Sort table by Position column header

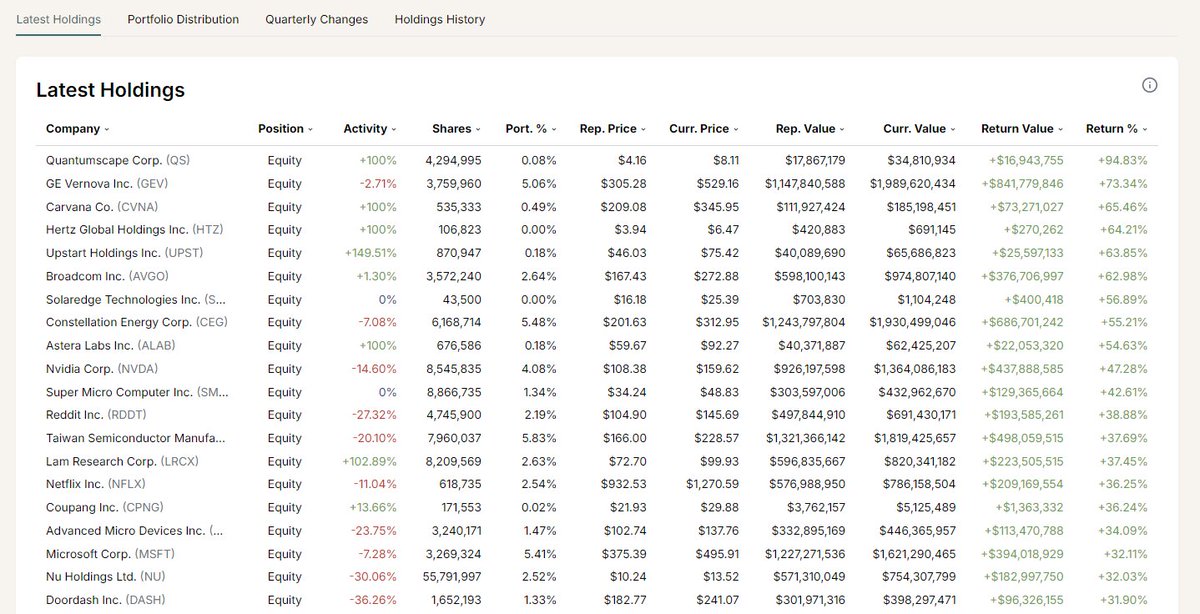coord(285,129)
